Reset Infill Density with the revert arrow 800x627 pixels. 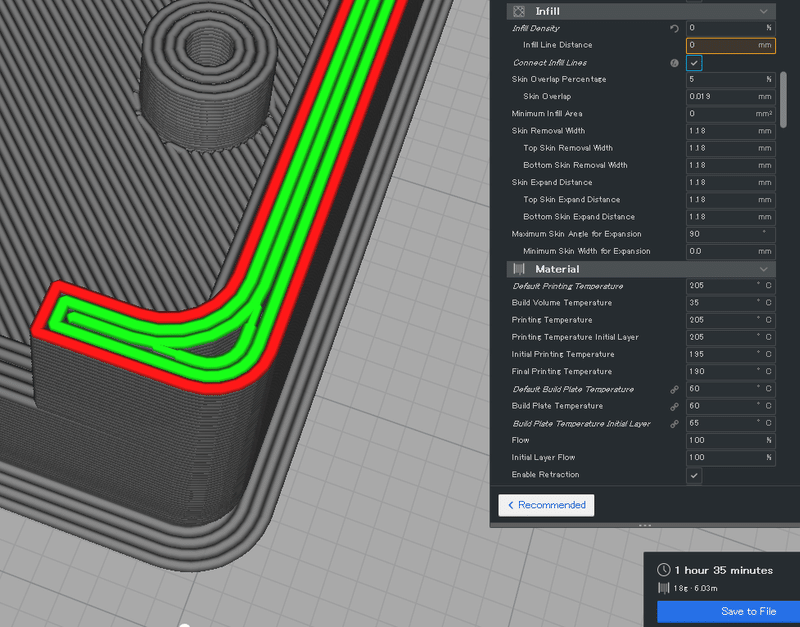click(674, 29)
